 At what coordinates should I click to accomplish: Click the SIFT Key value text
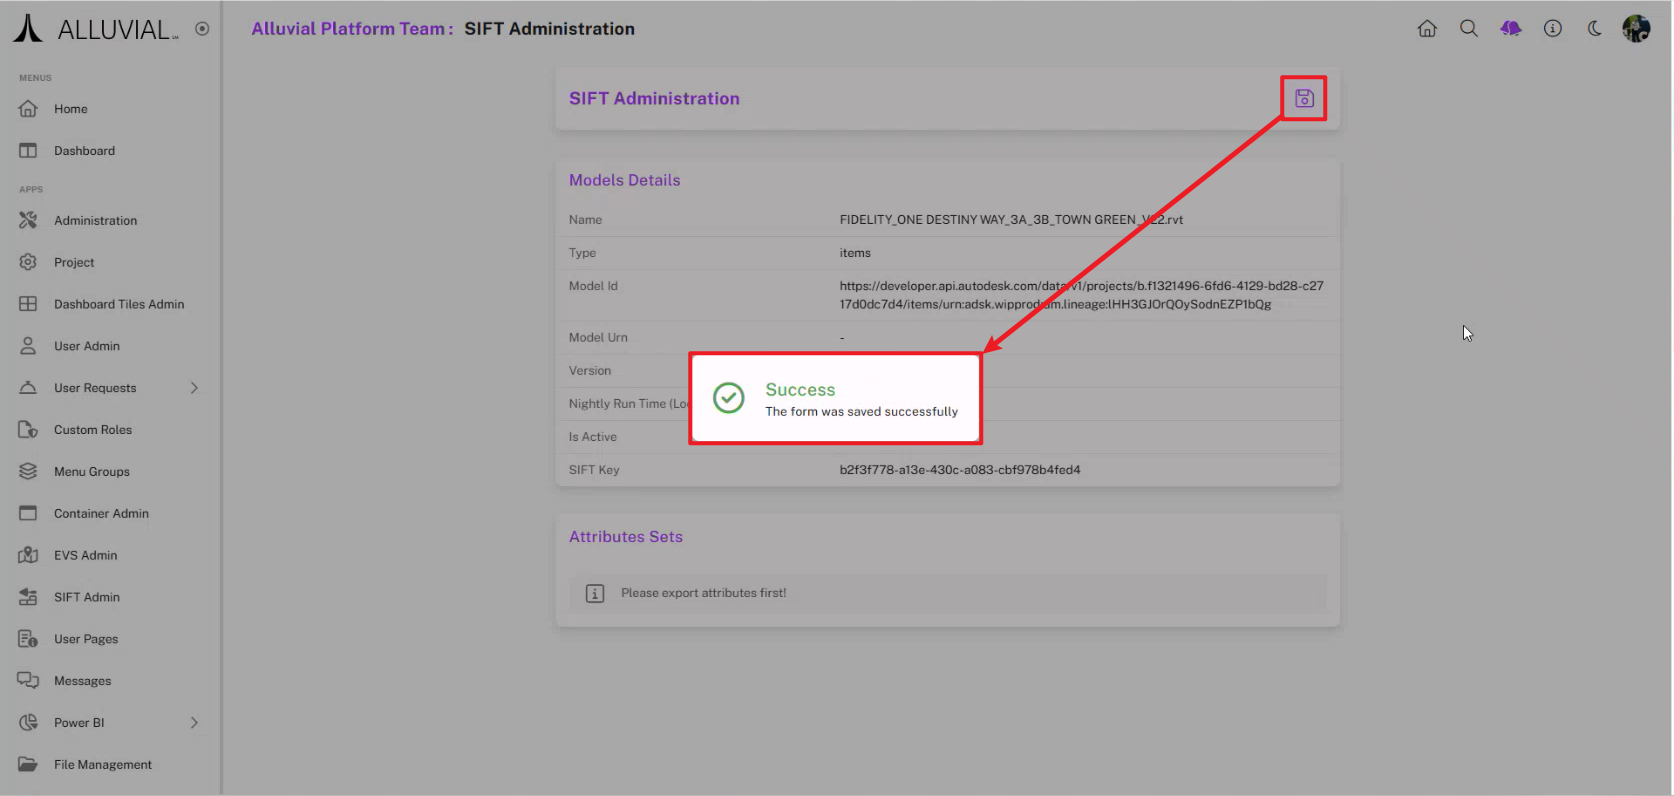[959, 470]
